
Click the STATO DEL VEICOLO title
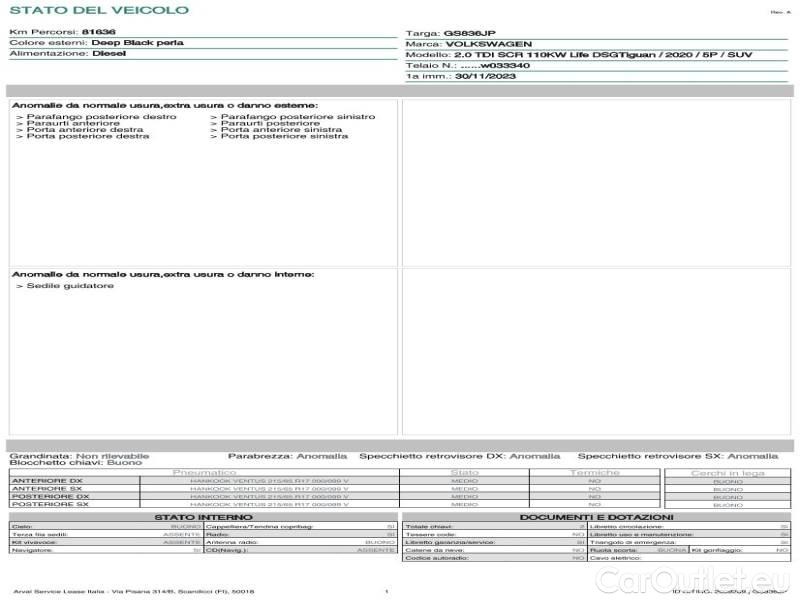point(70,10)
